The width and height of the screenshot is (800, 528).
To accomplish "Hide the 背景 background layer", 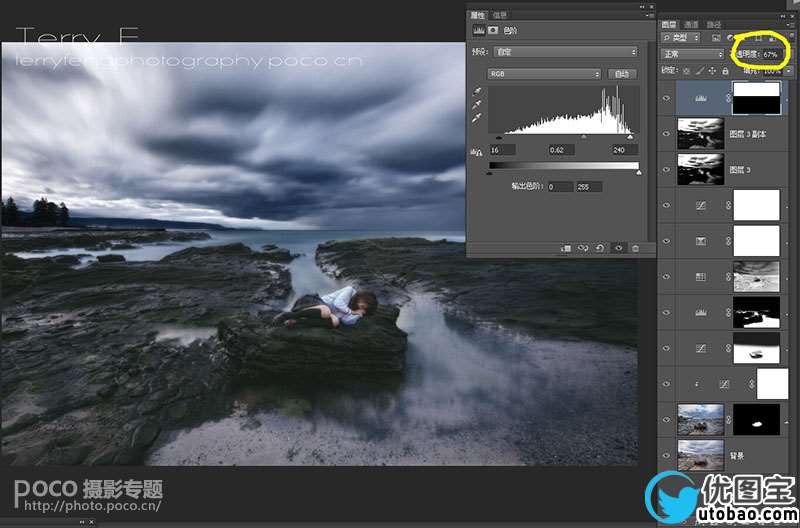I will pyautogui.click(x=666, y=455).
